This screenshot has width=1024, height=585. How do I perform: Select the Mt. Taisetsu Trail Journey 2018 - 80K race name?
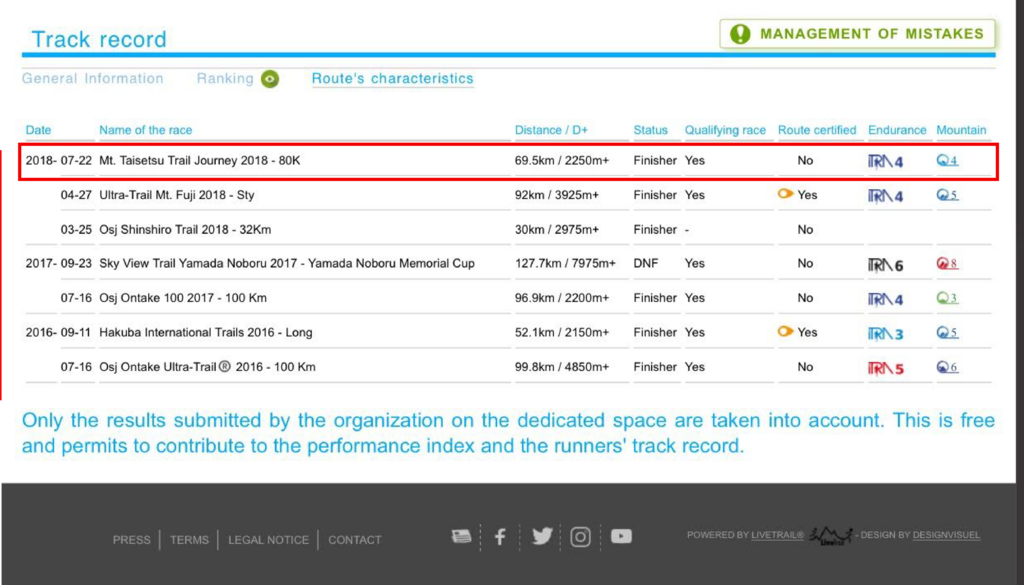click(200, 161)
